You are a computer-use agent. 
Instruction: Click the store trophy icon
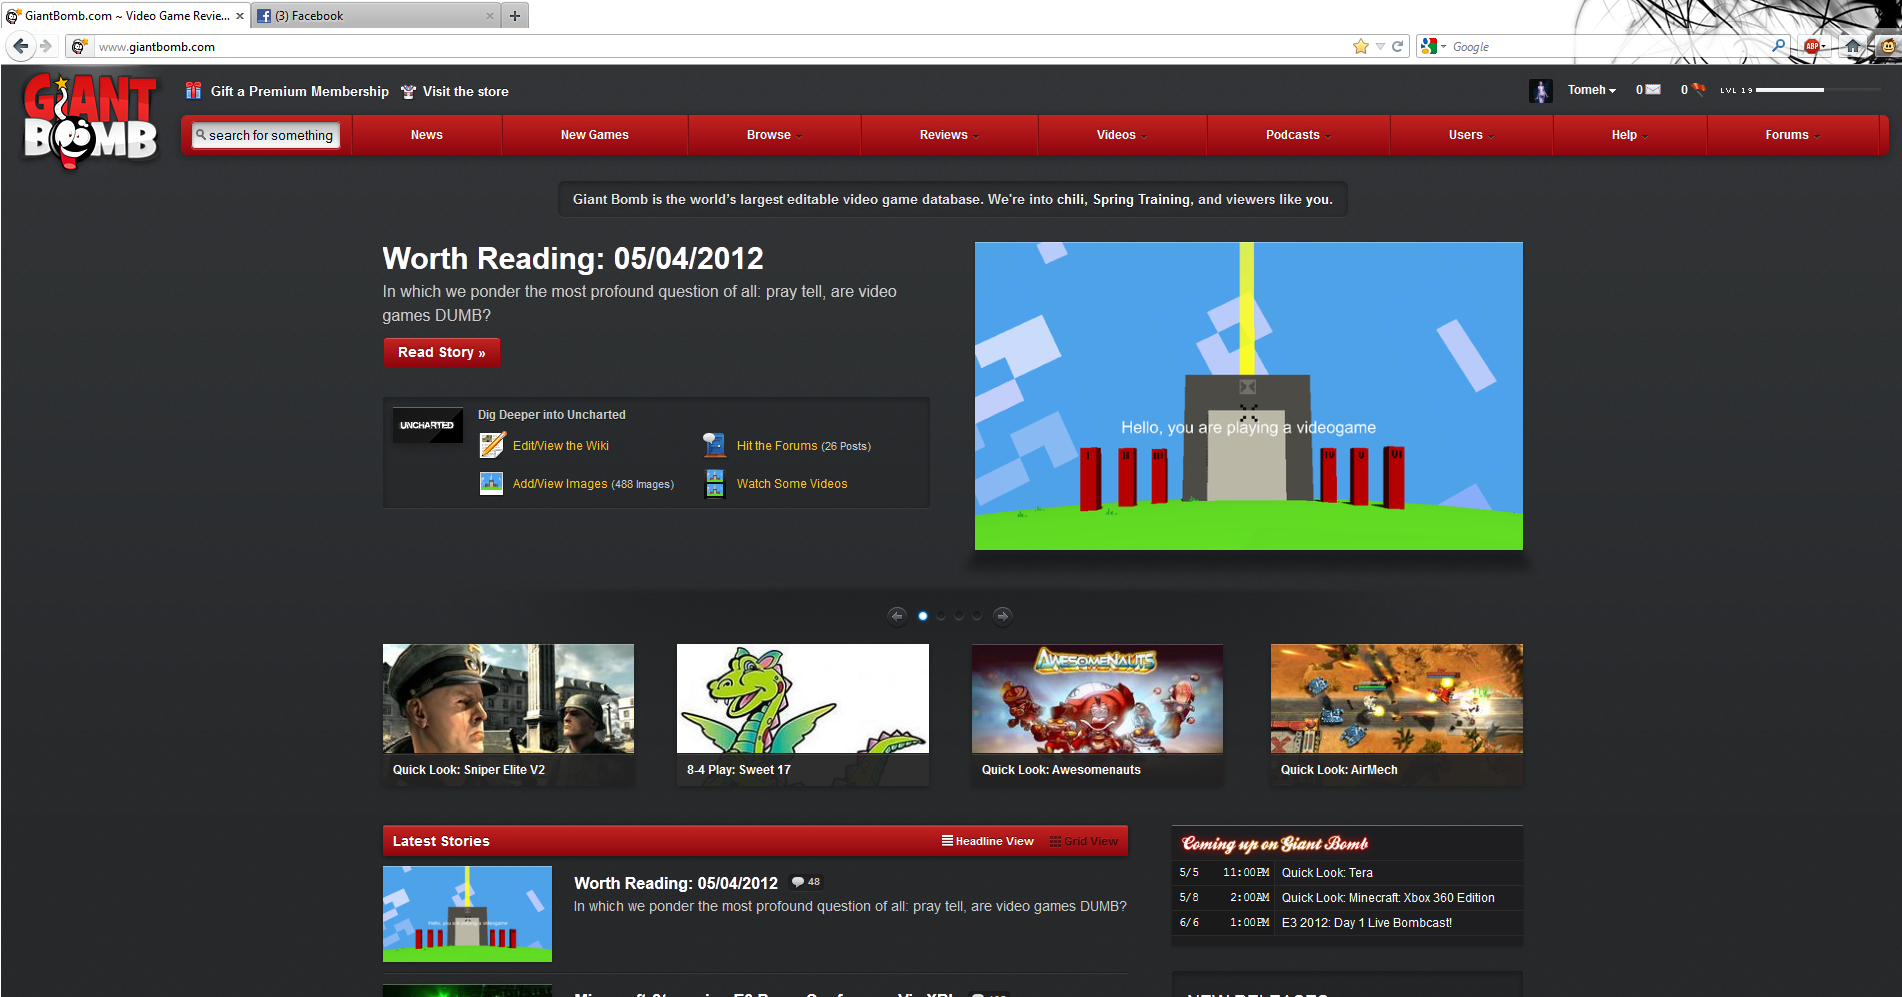point(408,92)
